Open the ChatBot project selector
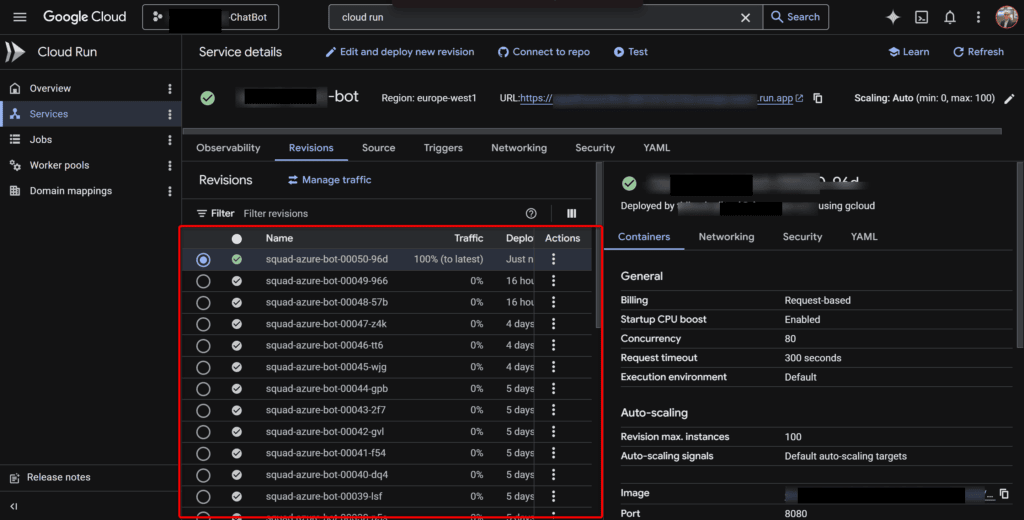The width and height of the screenshot is (1024, 520). pyautogui.click(x=210, y=17)
